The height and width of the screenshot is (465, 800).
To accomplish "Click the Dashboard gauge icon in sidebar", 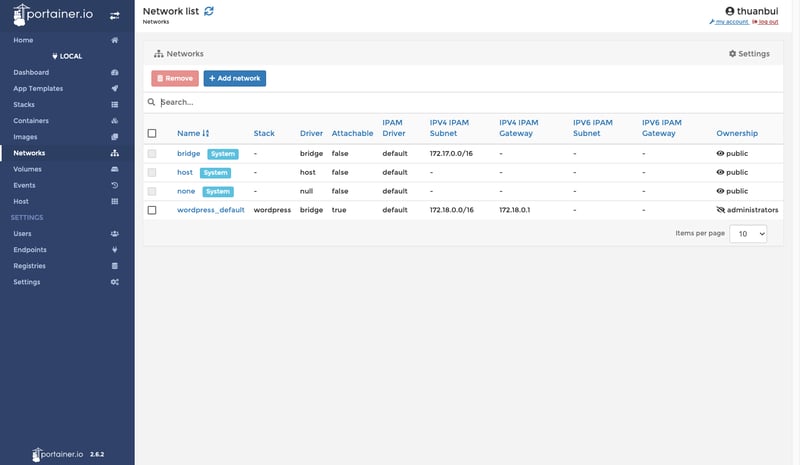I will coord(115,73).
